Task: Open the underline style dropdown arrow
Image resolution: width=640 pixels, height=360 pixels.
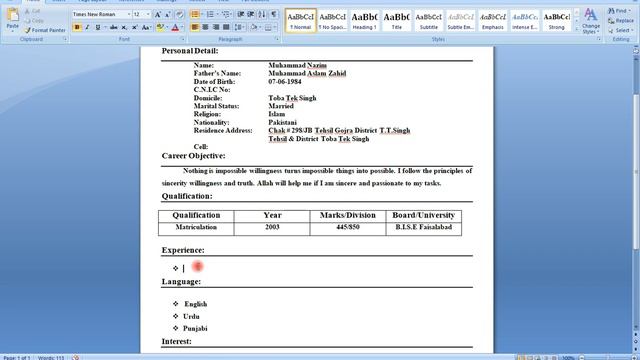Action: click(x=105, y=27)
